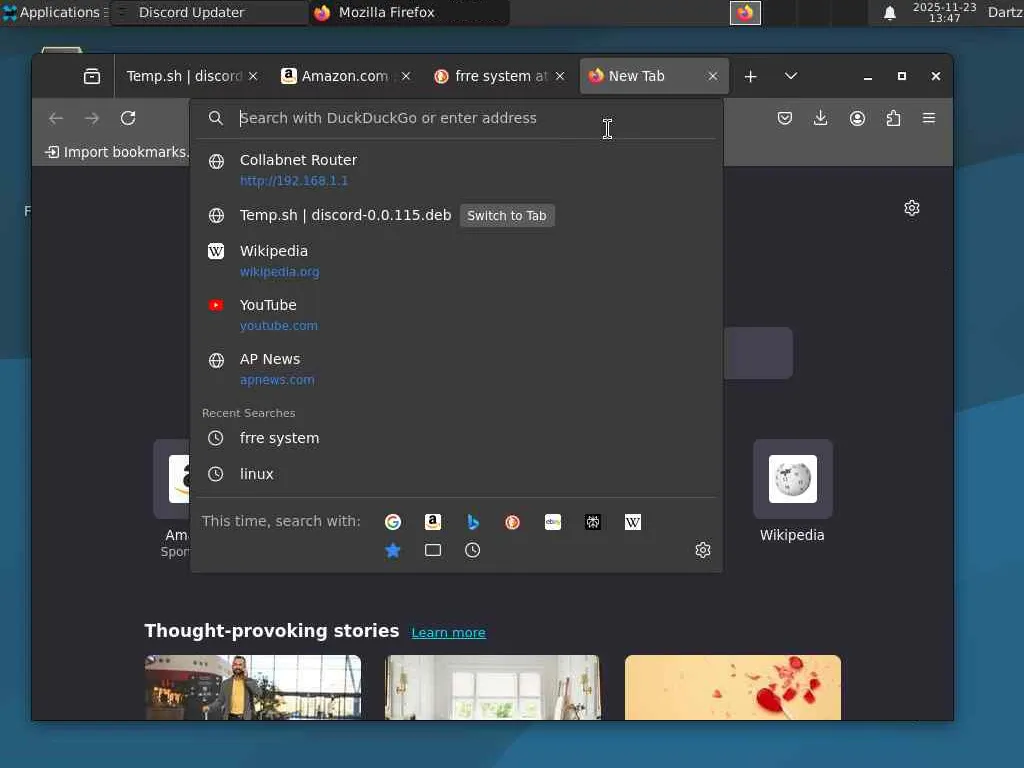Click the Switch to Tab button
The height and width of the screenshot is (768, 1024).
point(507,216)
